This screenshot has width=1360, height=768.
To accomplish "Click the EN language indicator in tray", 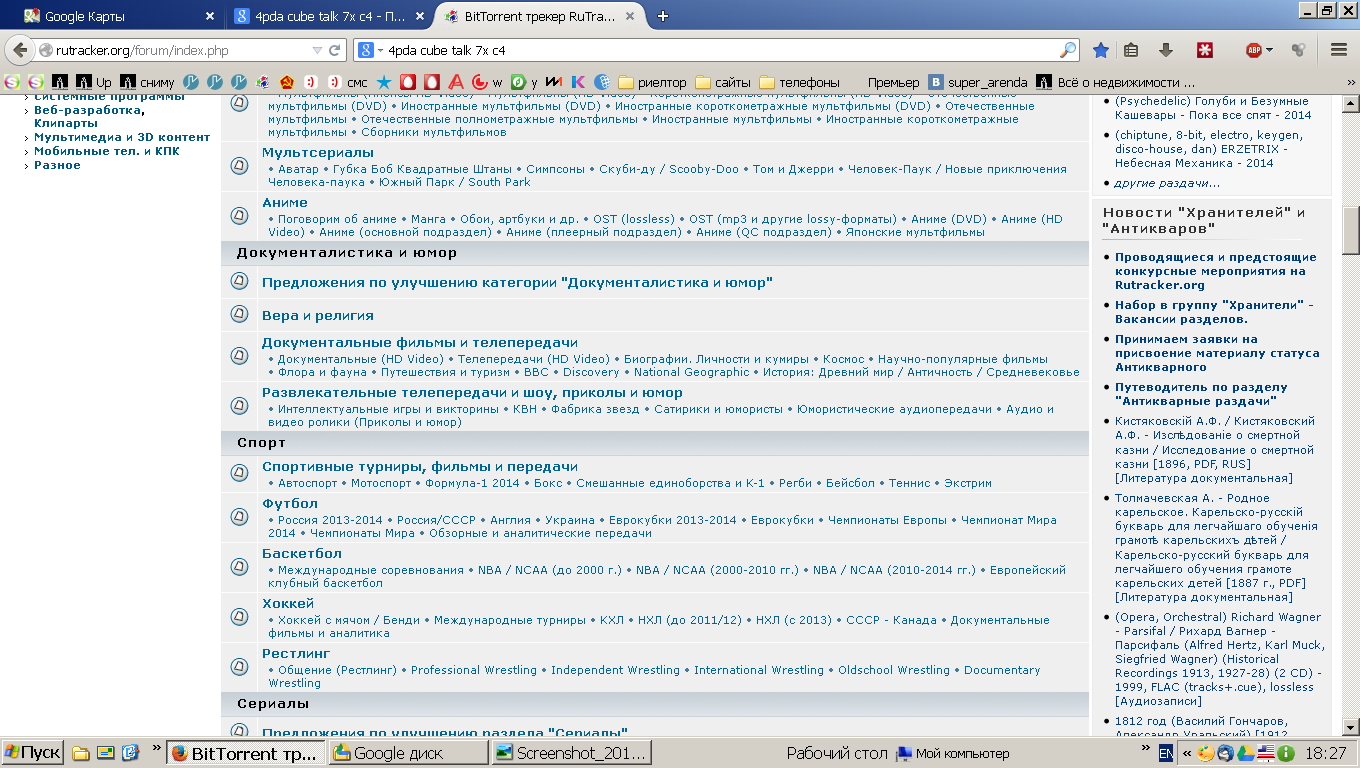I will coord(1166,753).
